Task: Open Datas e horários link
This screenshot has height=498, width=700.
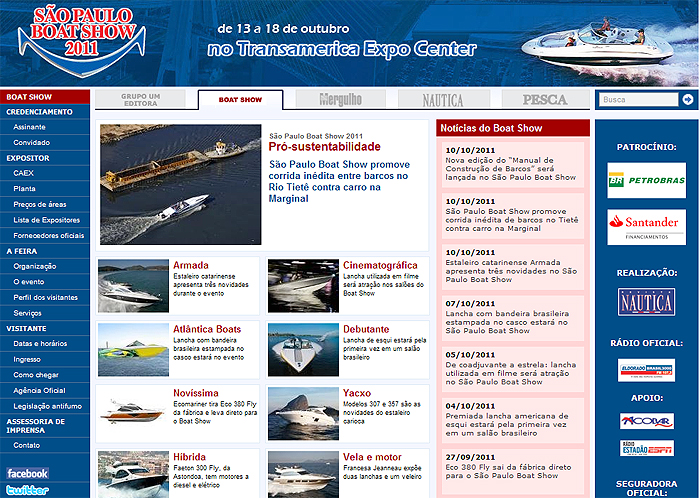Action: pyautogui.click(x=40, y=343)
